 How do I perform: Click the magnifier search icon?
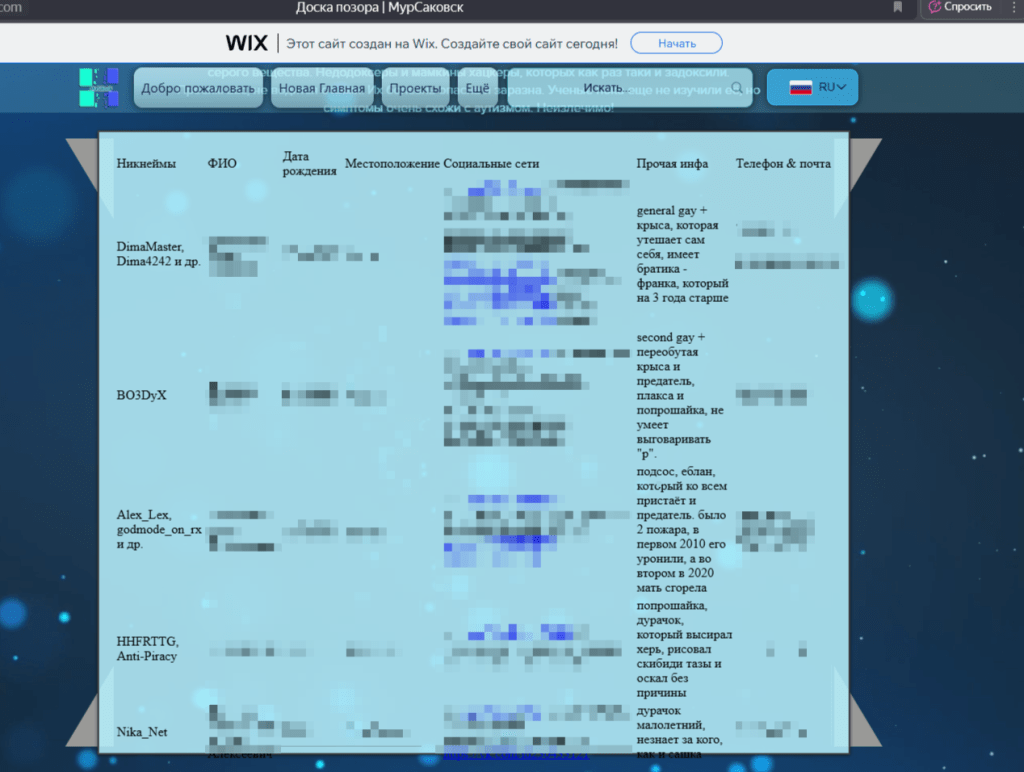[x=737, y=88]
